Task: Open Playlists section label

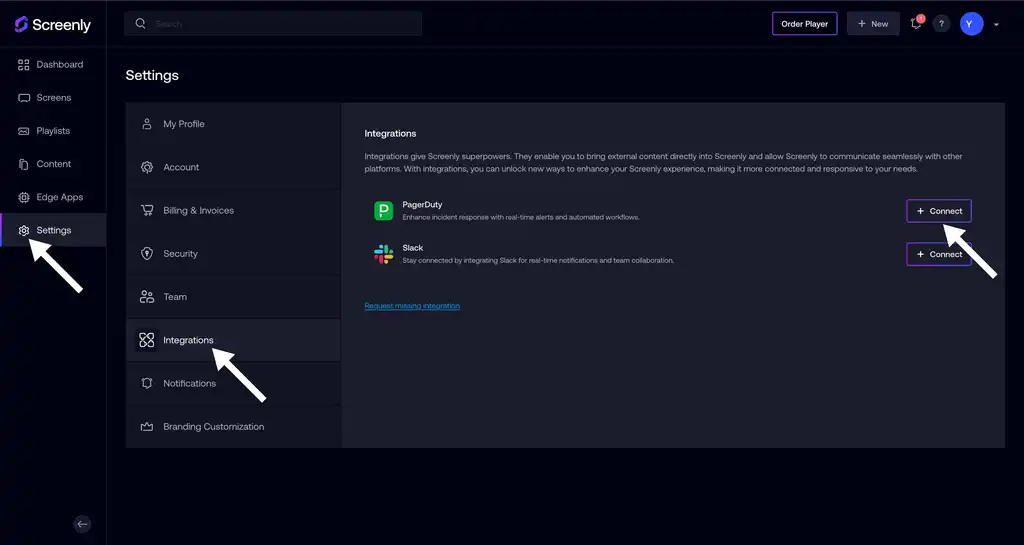Action: tap(53, 131)
